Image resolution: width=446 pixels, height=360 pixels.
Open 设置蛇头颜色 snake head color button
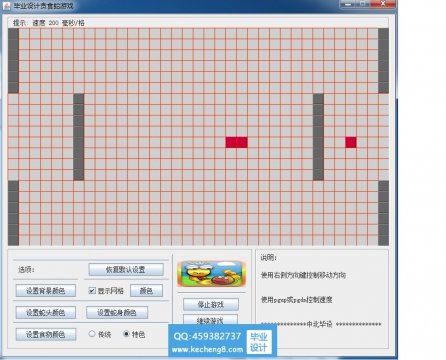pos(46,313)
